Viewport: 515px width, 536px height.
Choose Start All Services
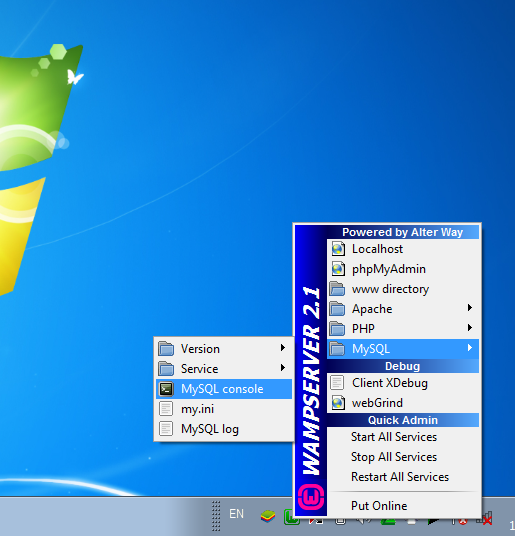tap(403, 437)
